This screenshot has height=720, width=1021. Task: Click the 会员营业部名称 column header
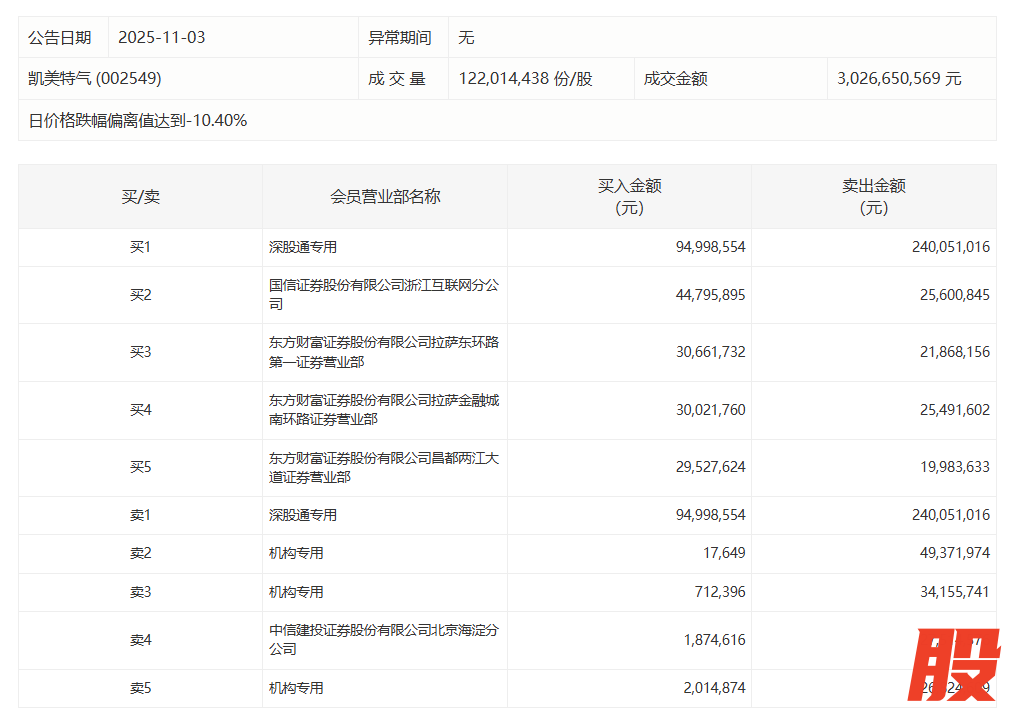[385, 197]
